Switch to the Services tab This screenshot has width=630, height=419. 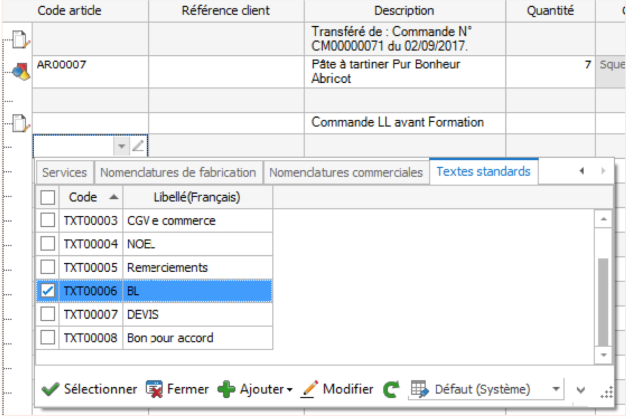pyautogui.click(x=64, y=172)
